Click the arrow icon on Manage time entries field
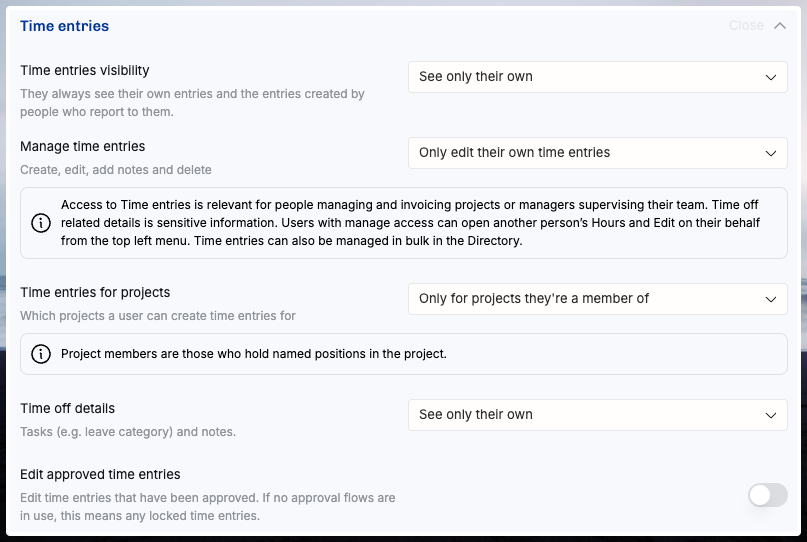 click(770, 153)
